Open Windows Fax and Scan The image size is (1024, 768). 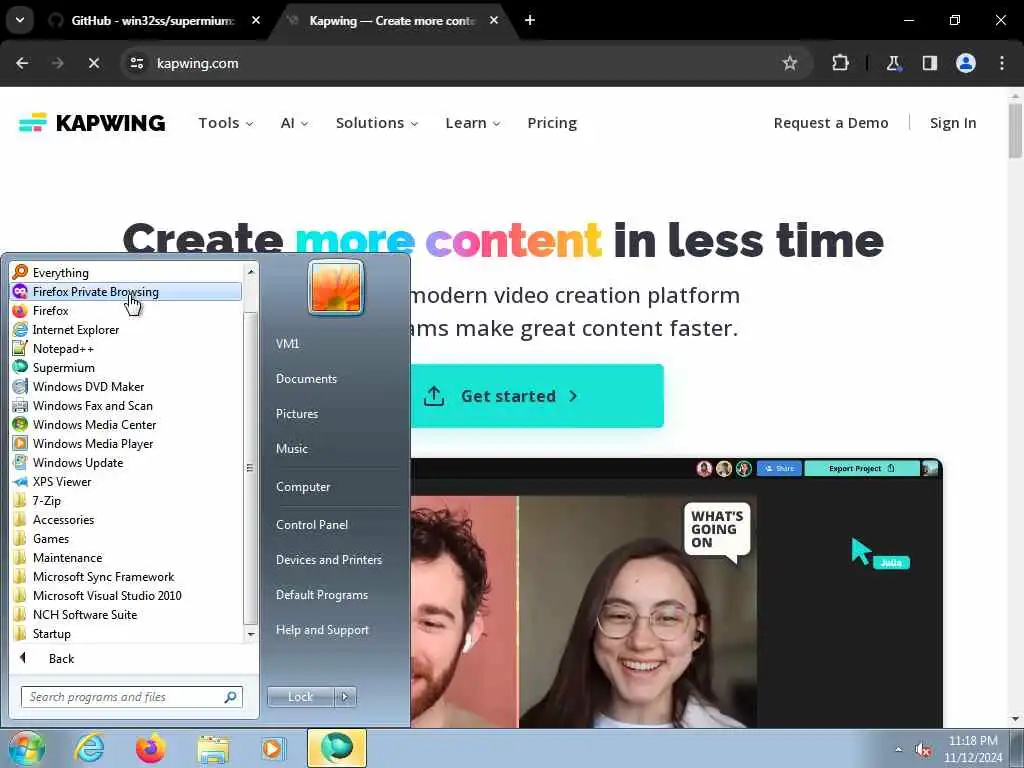[92, 406]
